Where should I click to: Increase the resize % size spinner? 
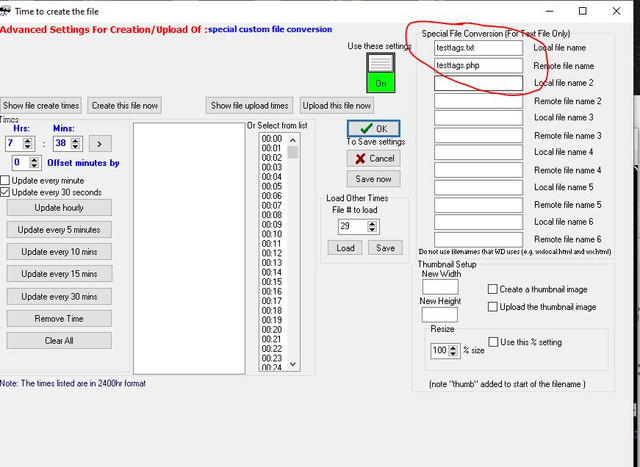(453, 347)
